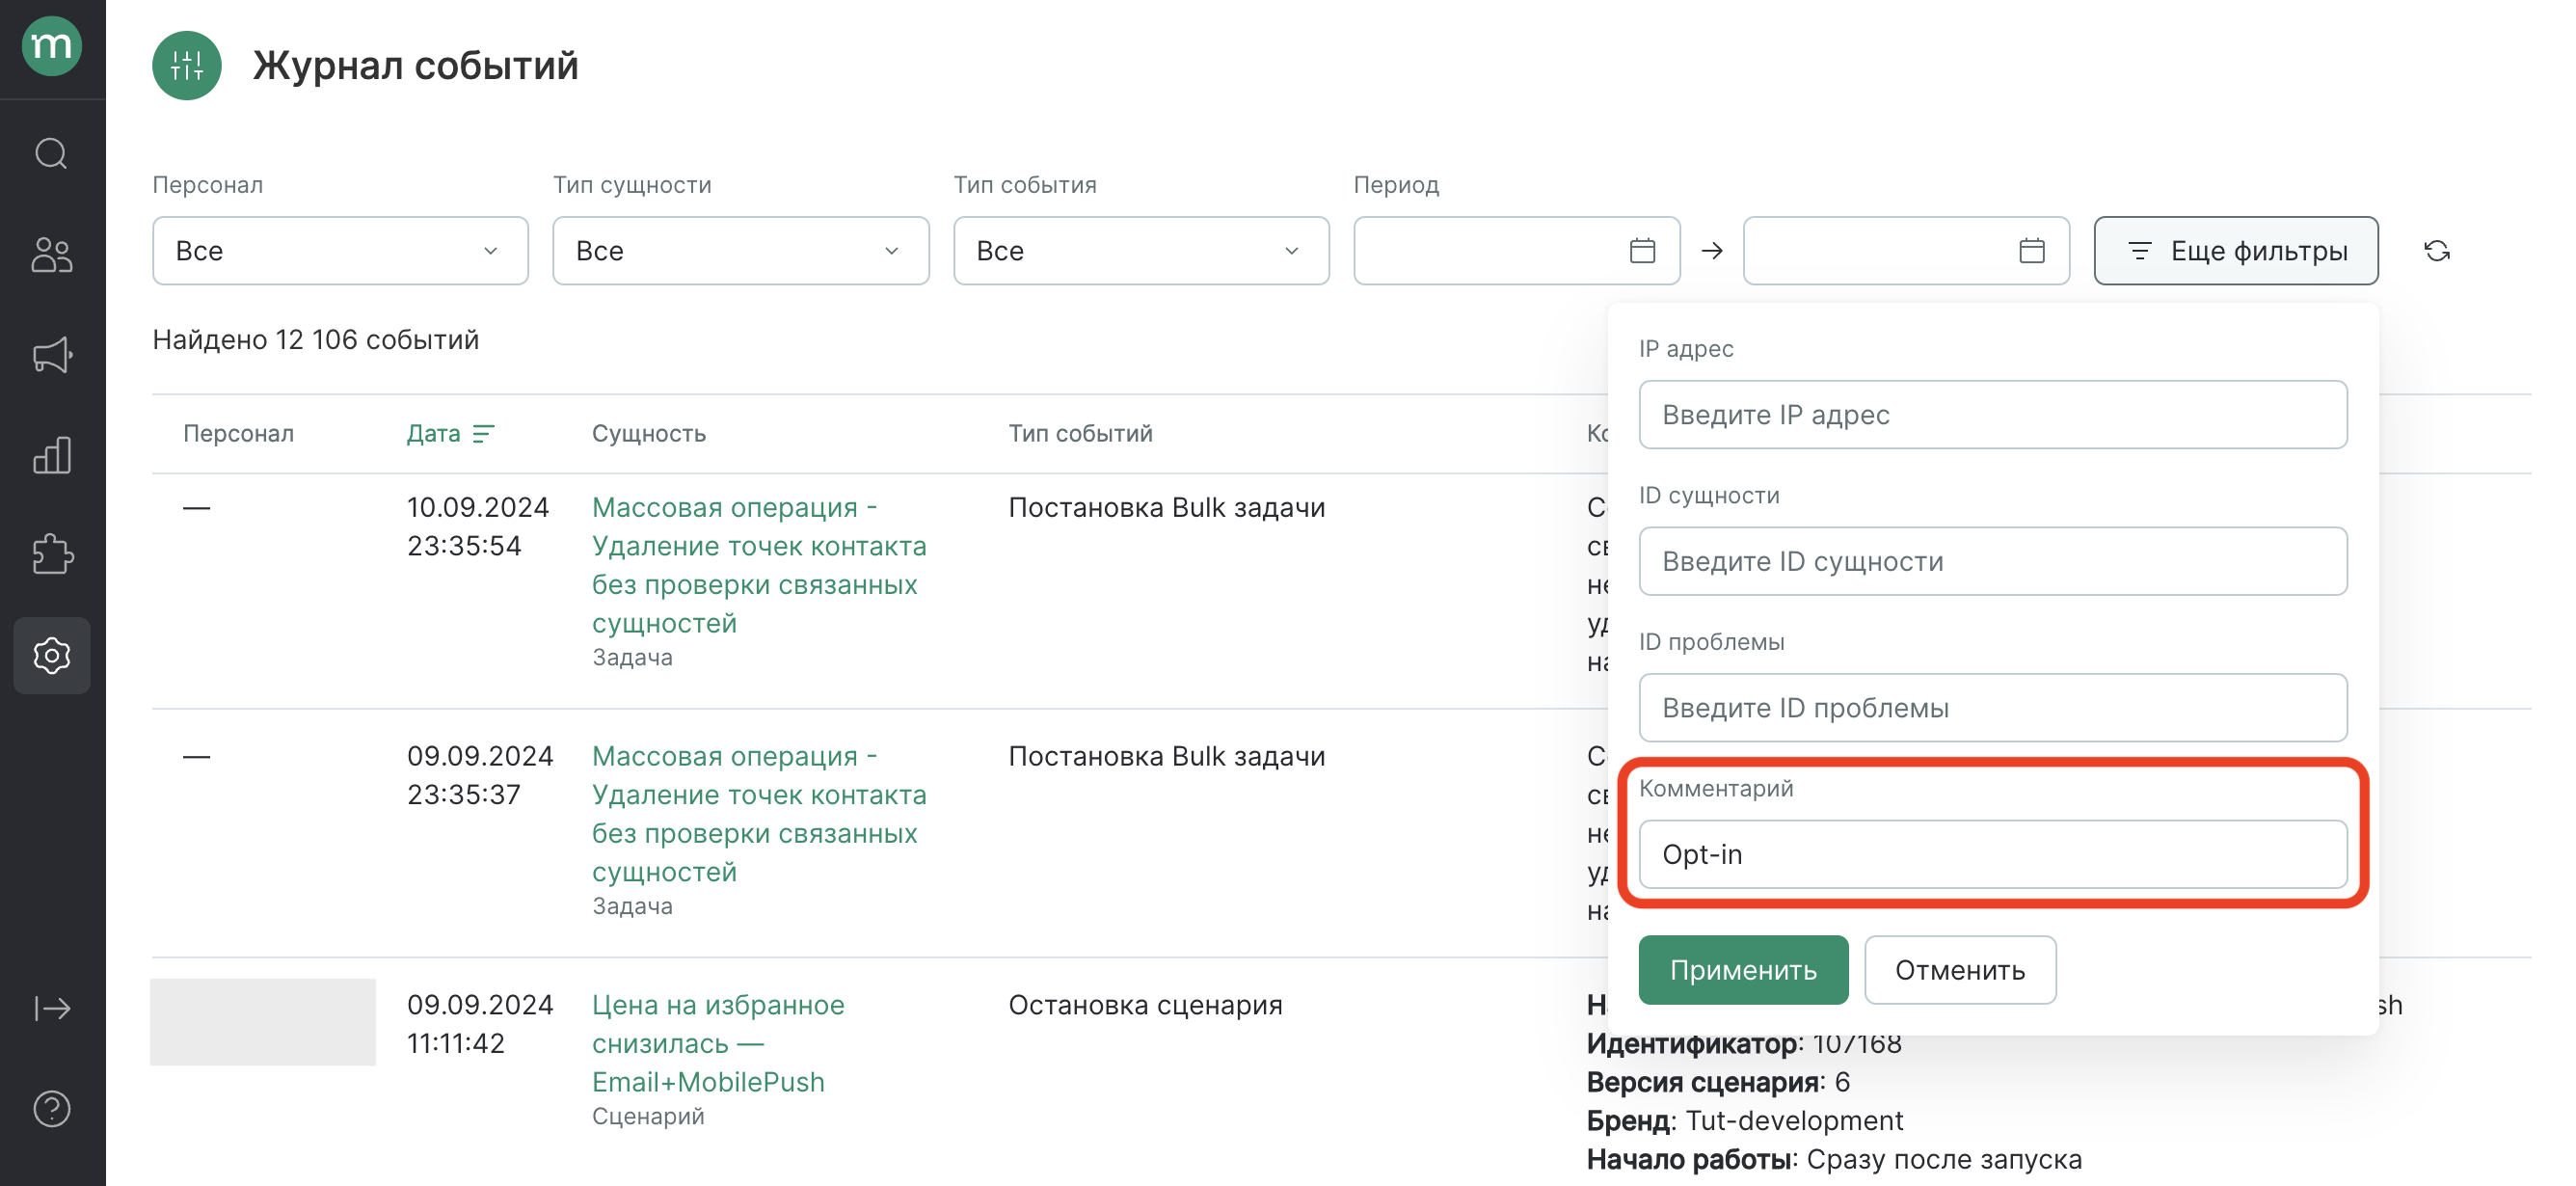Click the reset filters refresh icon
Image resolution: width=2576 pixels, height=1186 pixels.
tap(2437, 251)
